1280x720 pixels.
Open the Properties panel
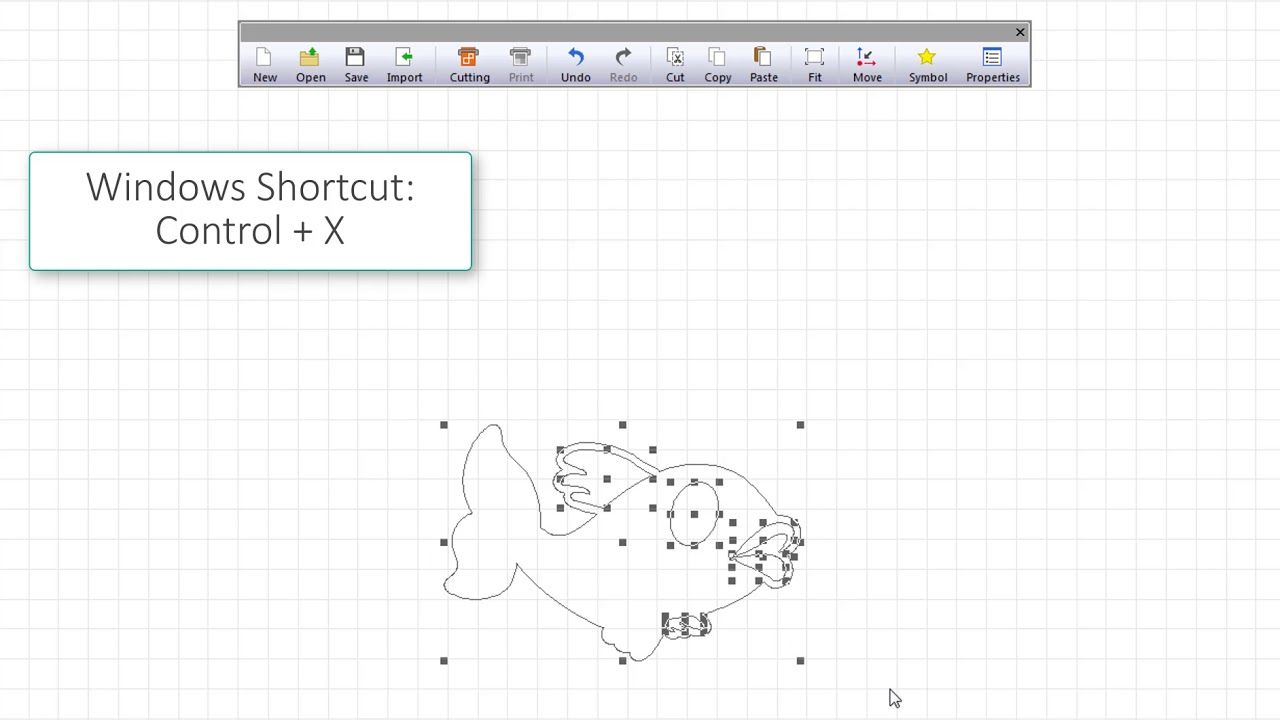coord(993,65)
